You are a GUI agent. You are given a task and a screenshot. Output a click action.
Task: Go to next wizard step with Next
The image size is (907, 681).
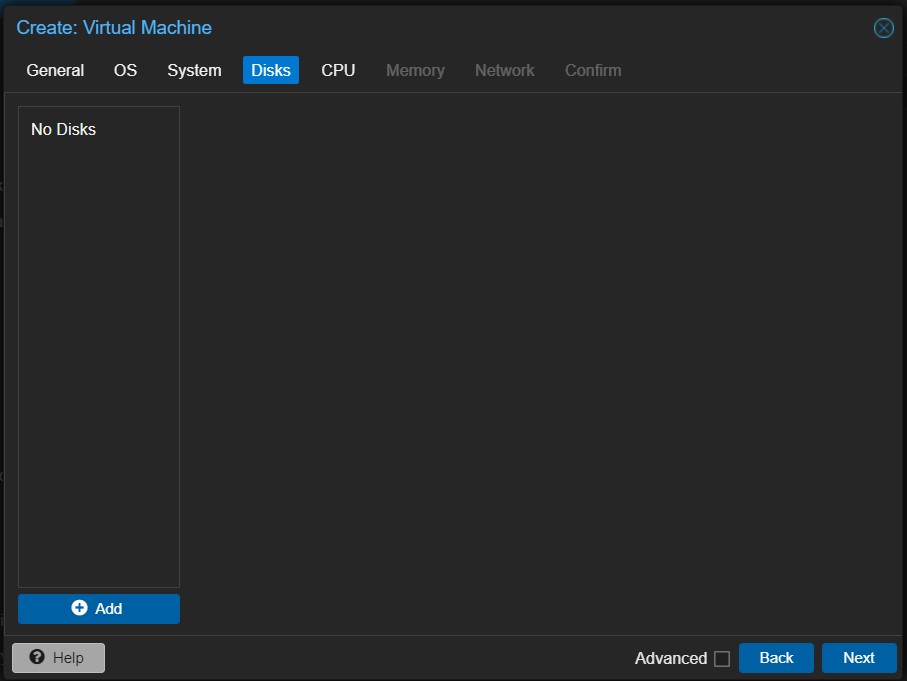859,658
